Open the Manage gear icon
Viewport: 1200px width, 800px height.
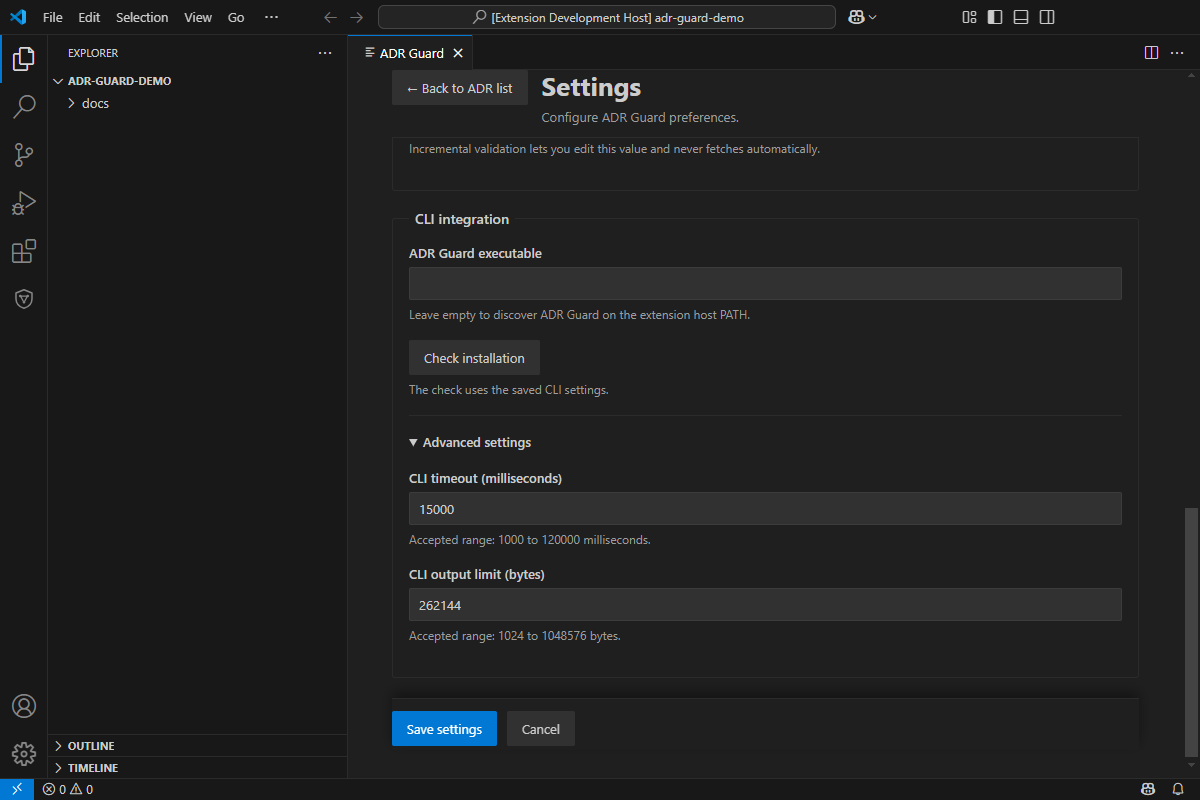point(24,753)
